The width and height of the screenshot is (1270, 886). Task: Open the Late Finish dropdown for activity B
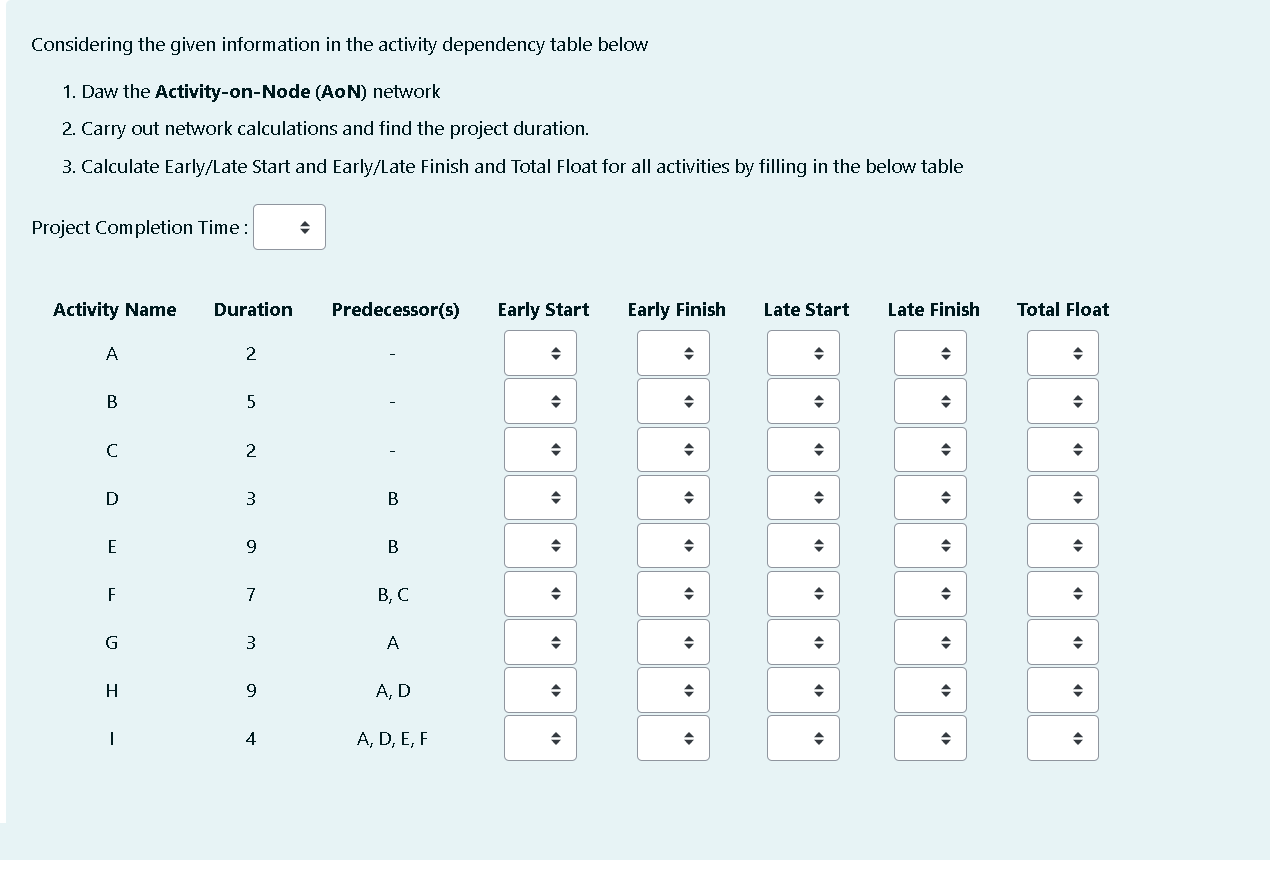click(930, 400)
